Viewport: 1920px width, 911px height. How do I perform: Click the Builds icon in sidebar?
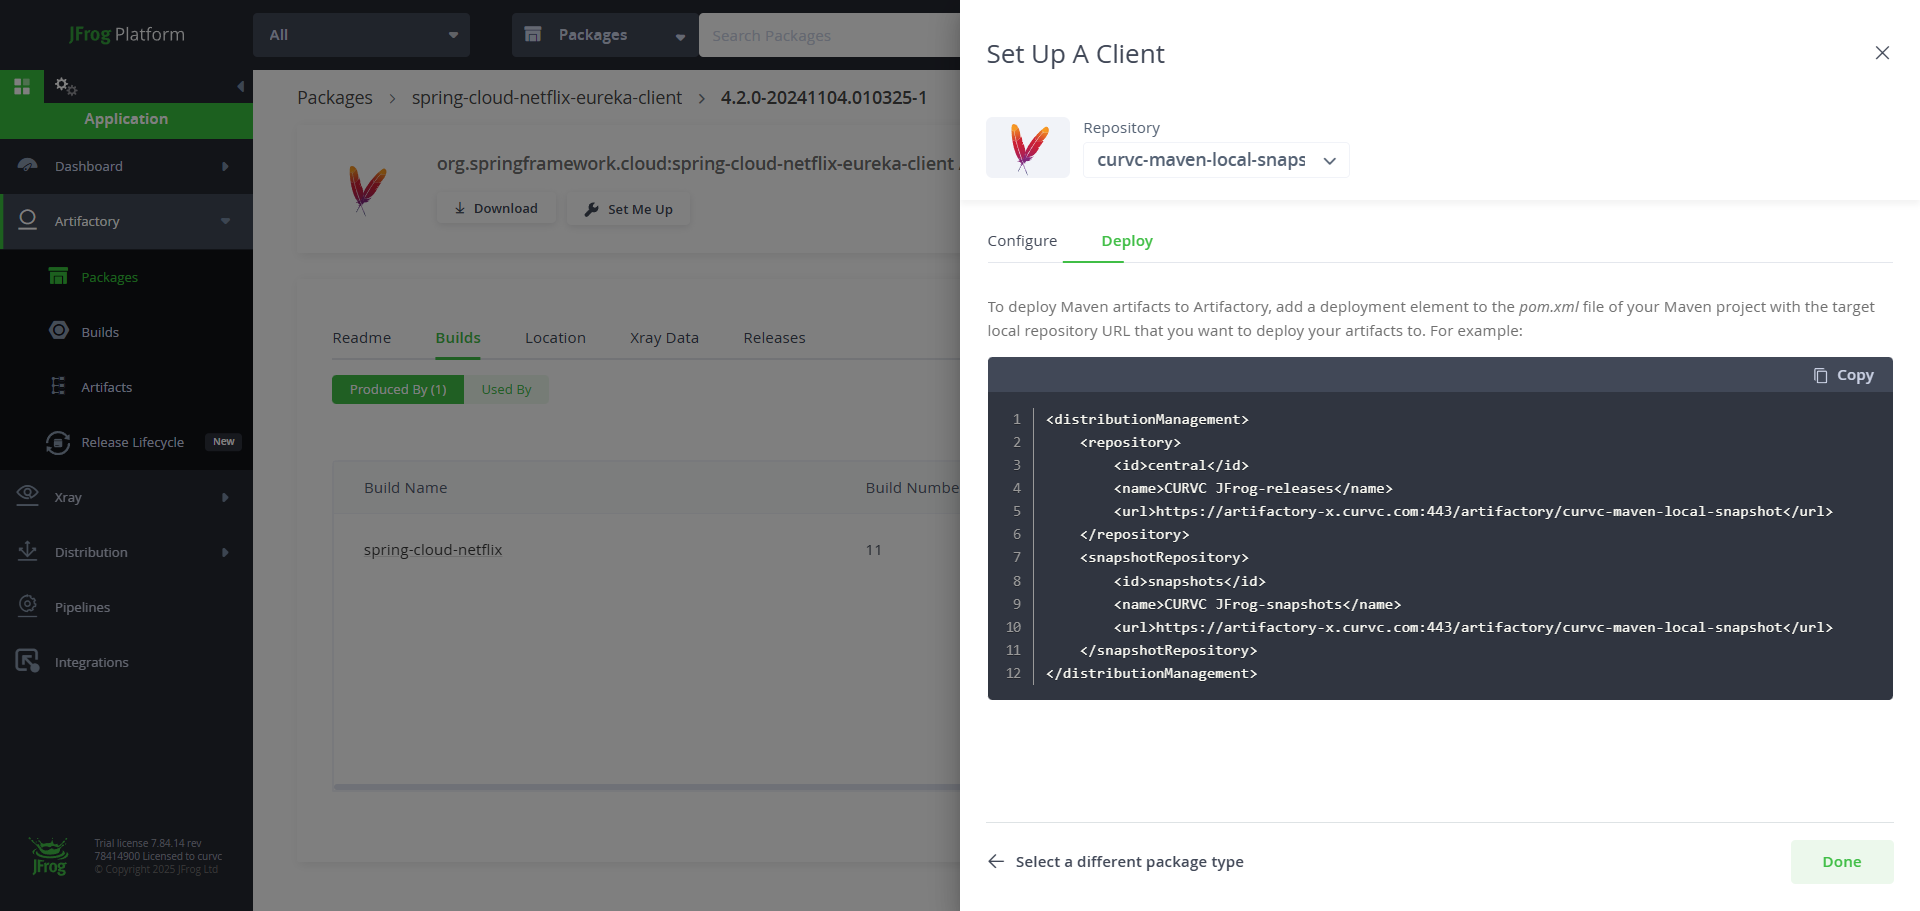[x=59, y=331]
